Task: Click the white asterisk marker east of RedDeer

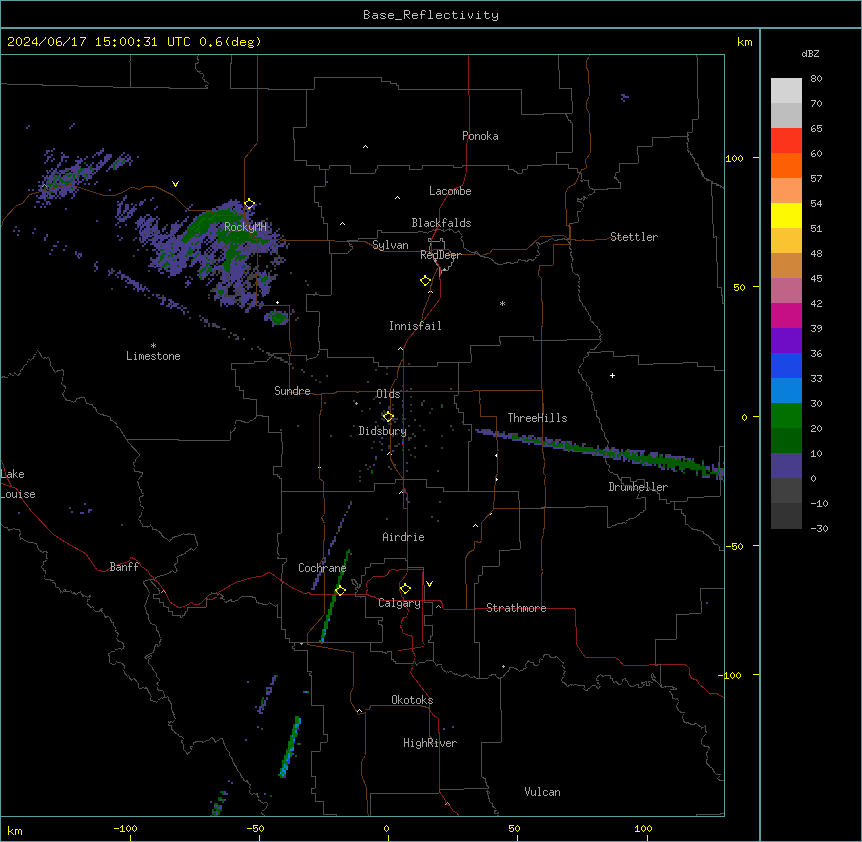Action: coord(502,303)
